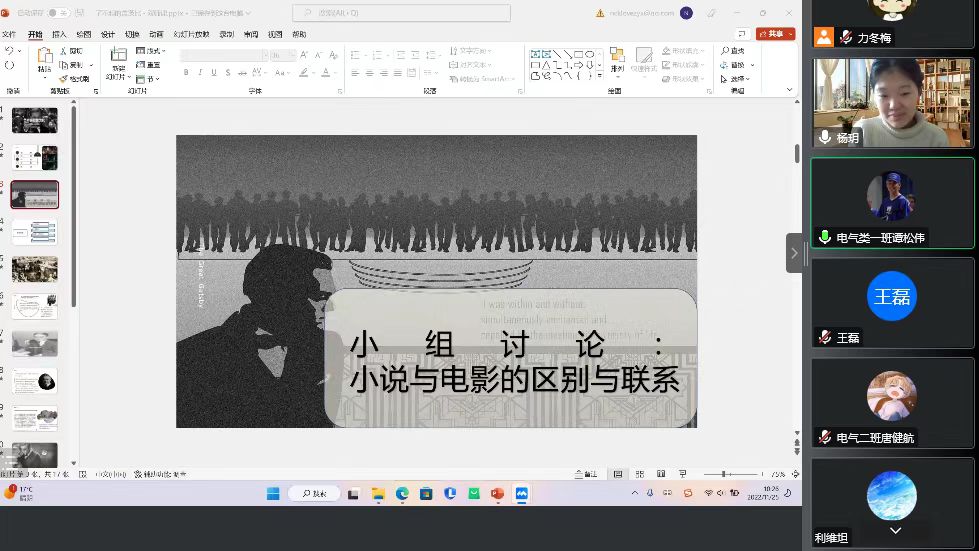The image size is (979, 551).
Task: Collapse the ribbon with bottom-right chevron
Action: pyautogui.click(x=789, y=90)
